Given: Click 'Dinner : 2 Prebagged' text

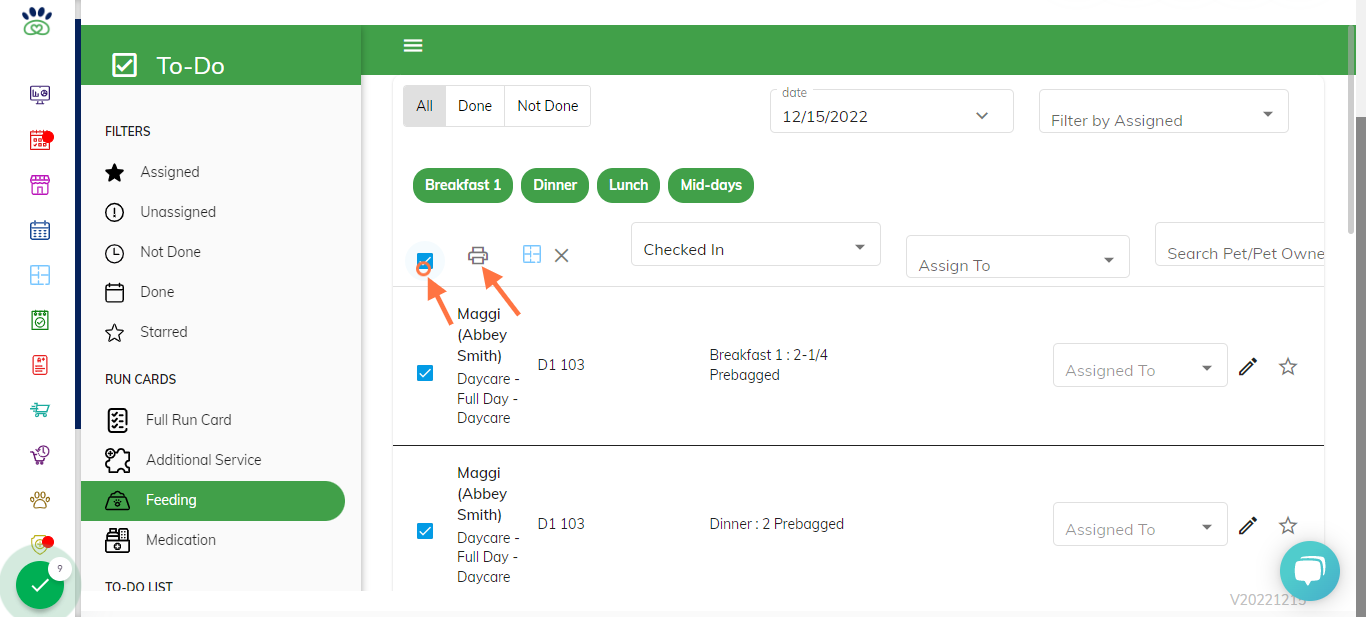Looking at the screenshot, I should pyautogui.click(x=776, y=524).
